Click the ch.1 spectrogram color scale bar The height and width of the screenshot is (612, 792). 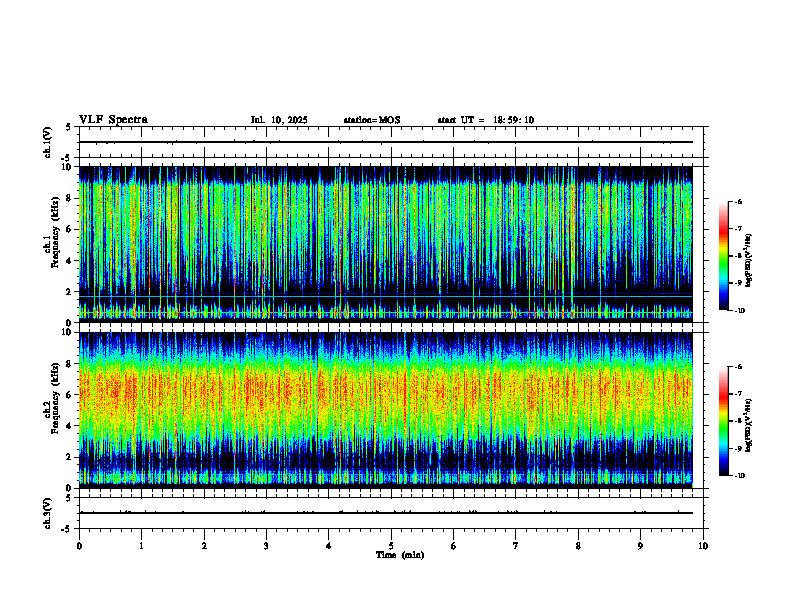click(723, 256)
